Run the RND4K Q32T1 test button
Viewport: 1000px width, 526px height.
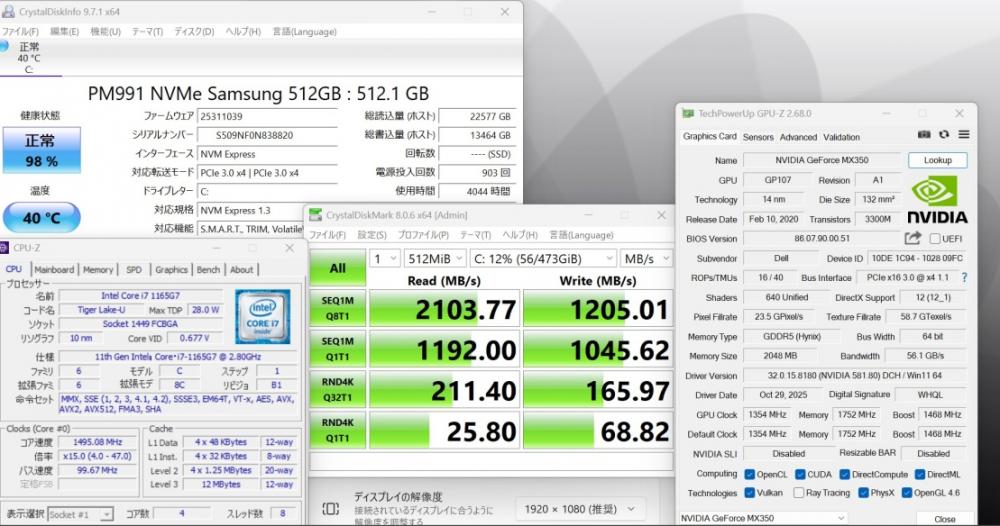tap(337, 390)
